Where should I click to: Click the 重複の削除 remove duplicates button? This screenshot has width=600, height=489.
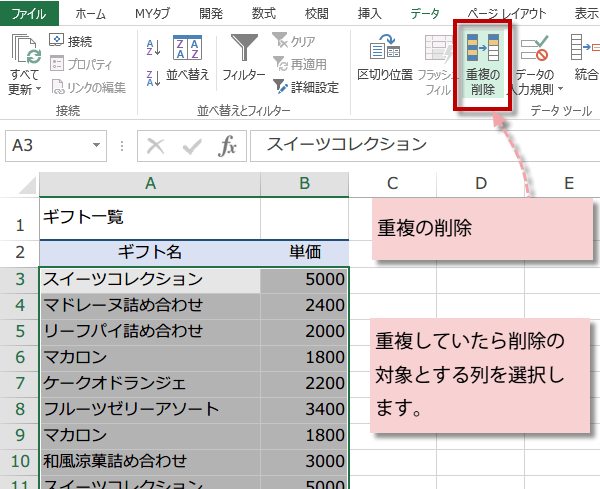click(x=483, y=65)
